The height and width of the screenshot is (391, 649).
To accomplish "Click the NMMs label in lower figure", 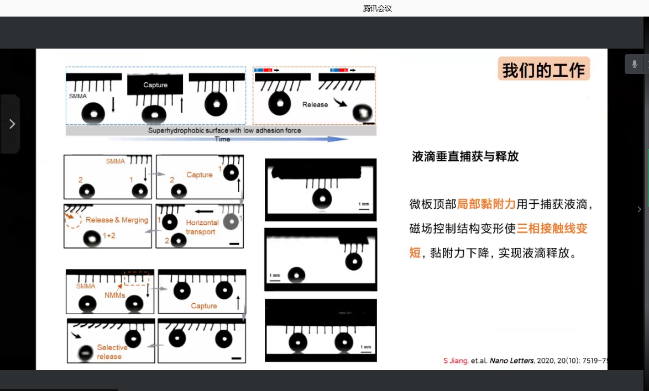I will (x=115, y=295).
